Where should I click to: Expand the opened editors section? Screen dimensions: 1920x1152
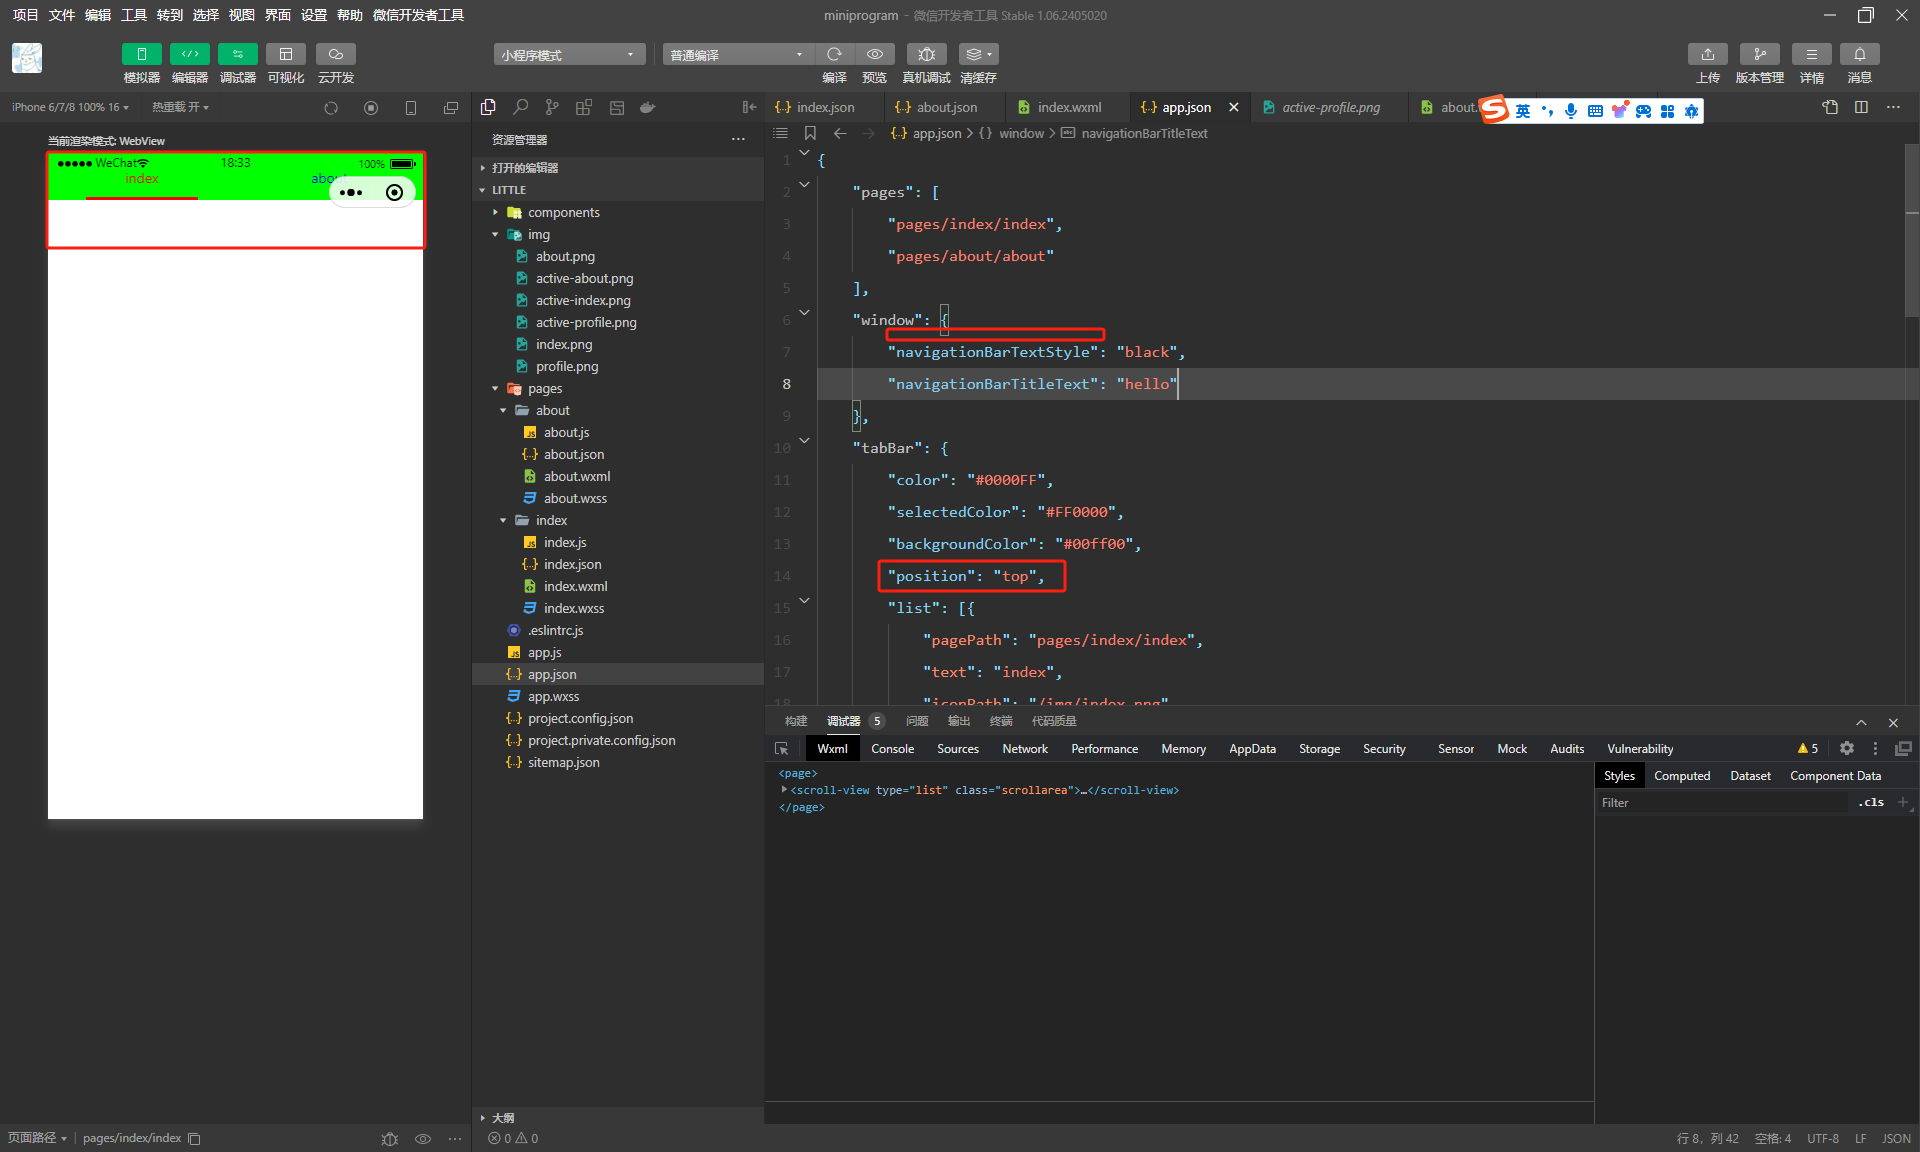click(x=618, y=167)
